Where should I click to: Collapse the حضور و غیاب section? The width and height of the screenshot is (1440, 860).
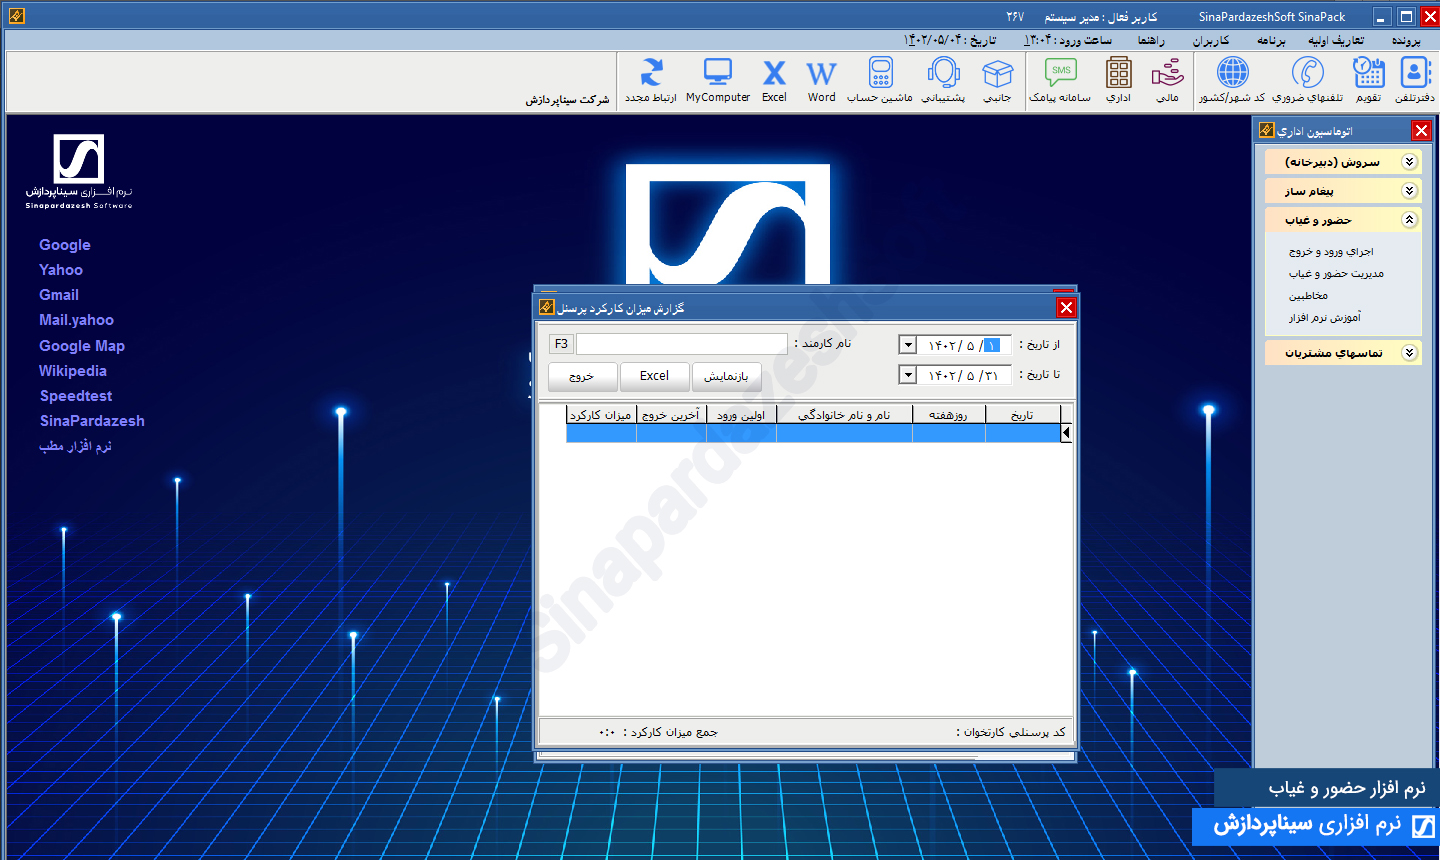[1409, 220]
